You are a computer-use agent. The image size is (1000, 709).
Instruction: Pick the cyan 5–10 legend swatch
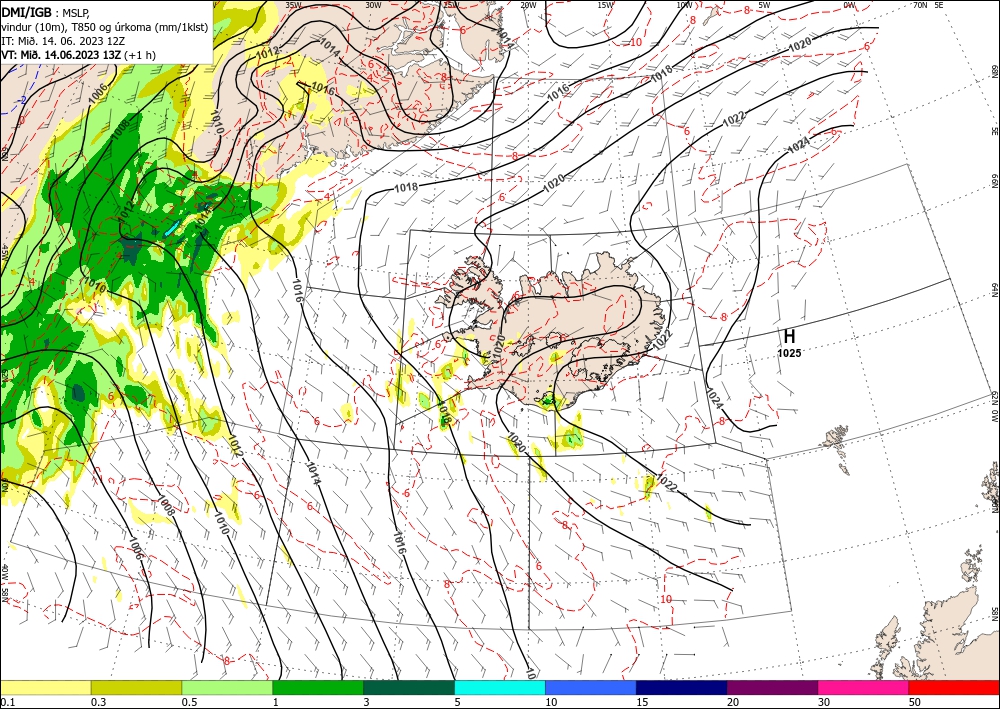coord(499,688)
